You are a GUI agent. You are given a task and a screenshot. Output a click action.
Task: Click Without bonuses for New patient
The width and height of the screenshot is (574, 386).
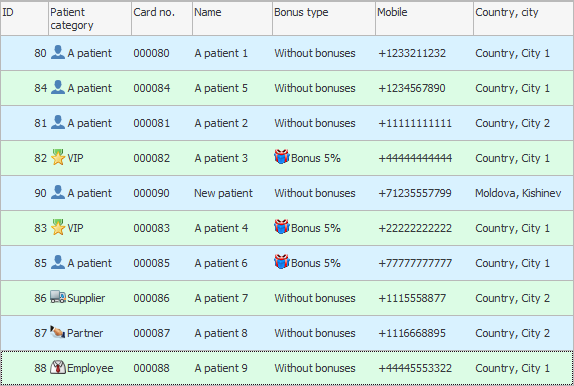pyautogui.click(x=315, y=193)
